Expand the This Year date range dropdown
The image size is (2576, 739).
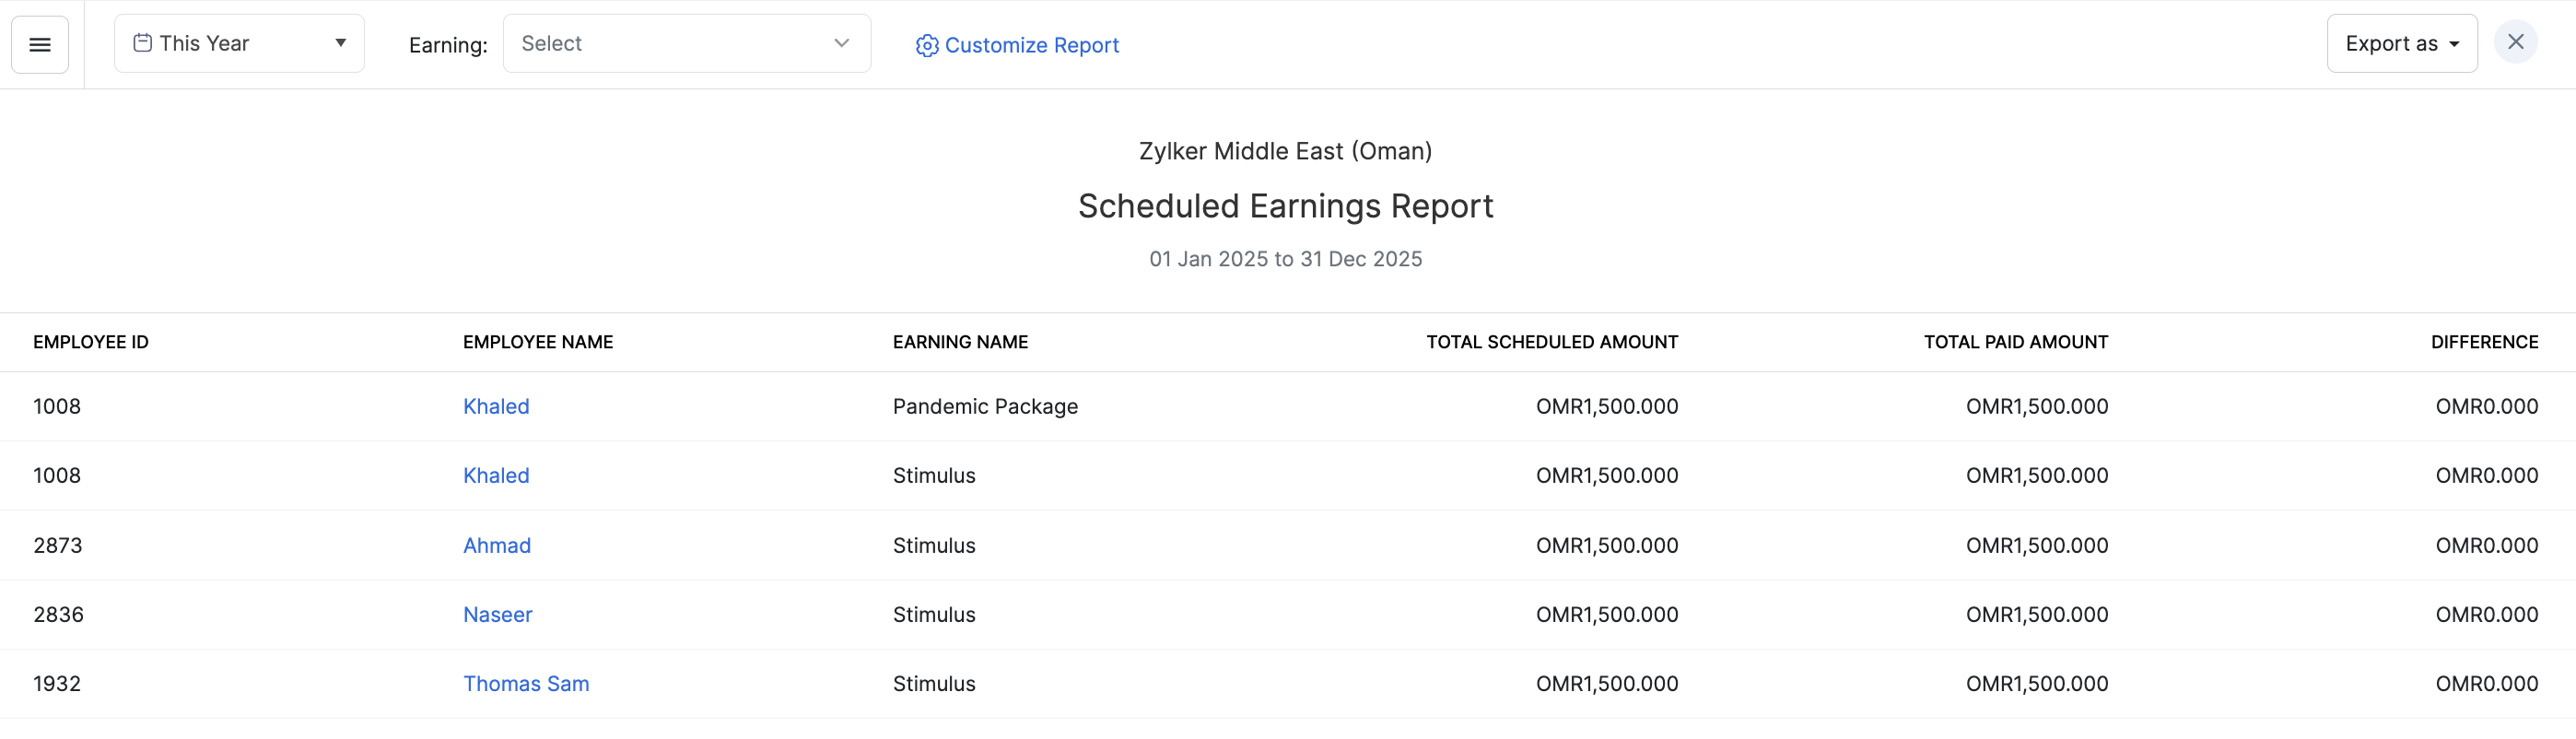pos(239,44)
